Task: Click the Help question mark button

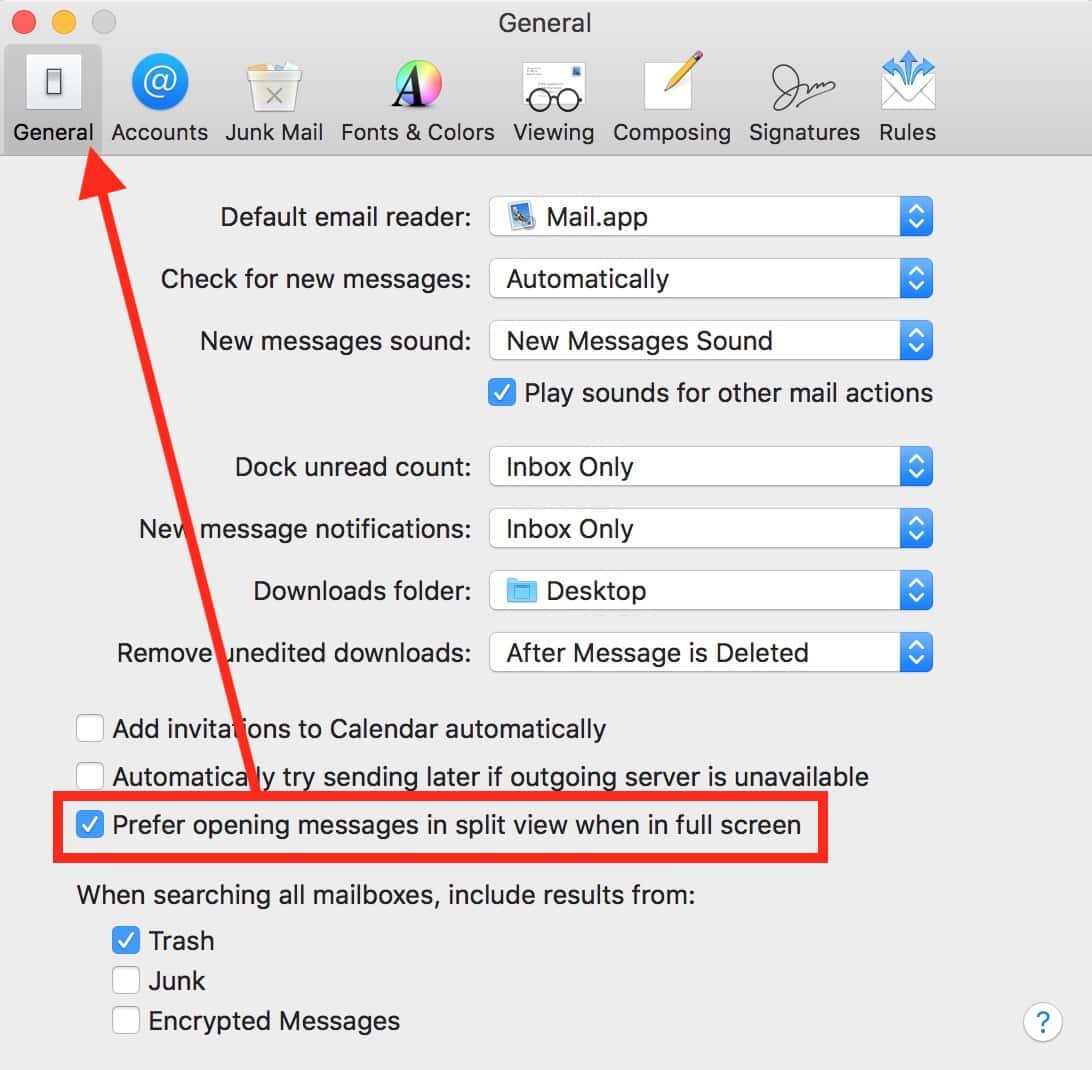Action: click(x=1042, y=1022)
